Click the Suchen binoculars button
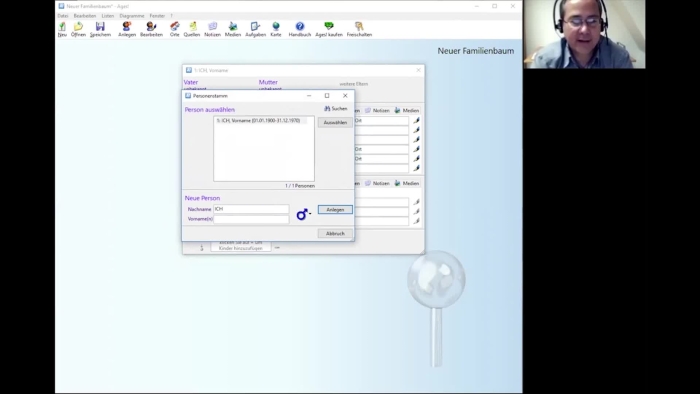The width and height of the screenshot is (700, 394). click(x=335, y=108)
